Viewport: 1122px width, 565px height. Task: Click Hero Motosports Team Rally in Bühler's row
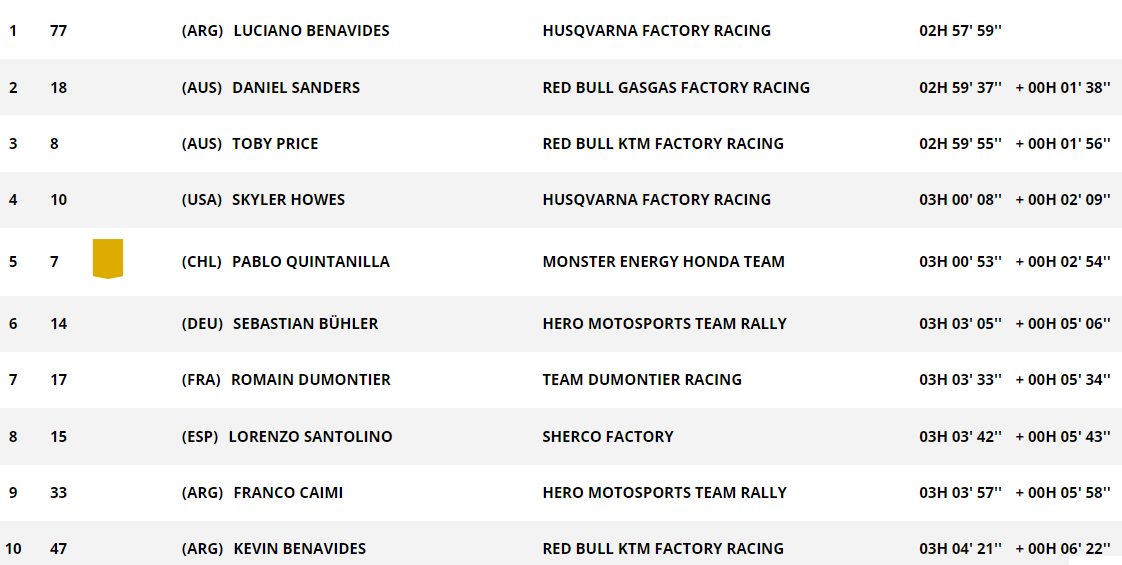coord(665,324)
